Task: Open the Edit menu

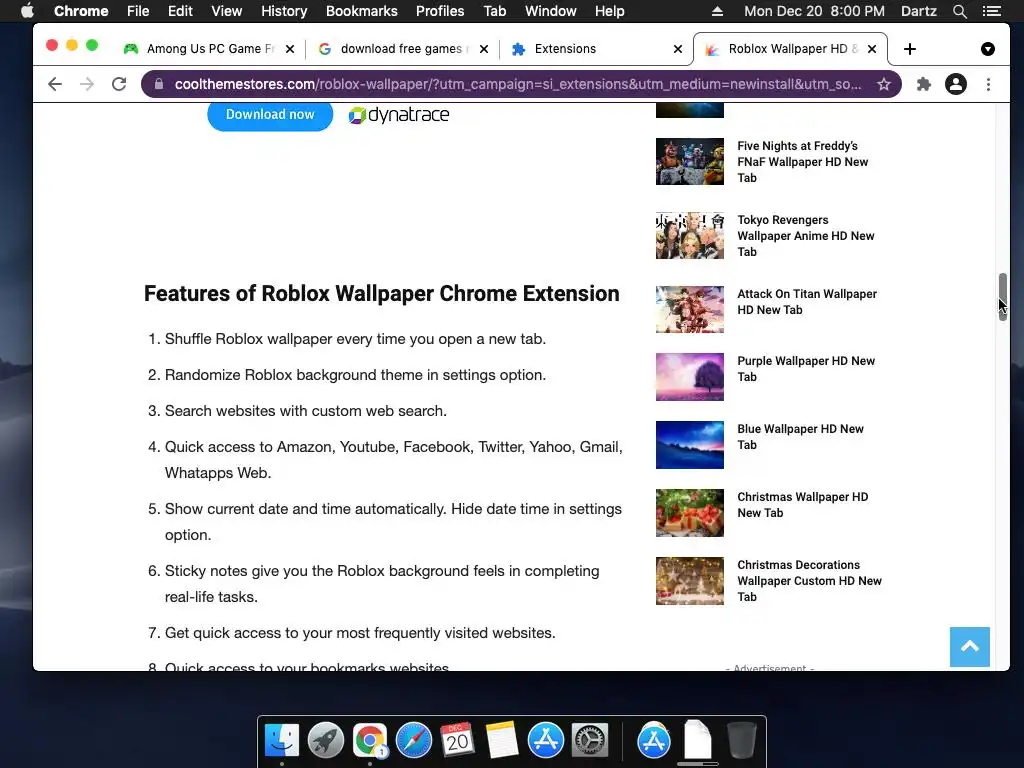Action: (x=180, y=11)
